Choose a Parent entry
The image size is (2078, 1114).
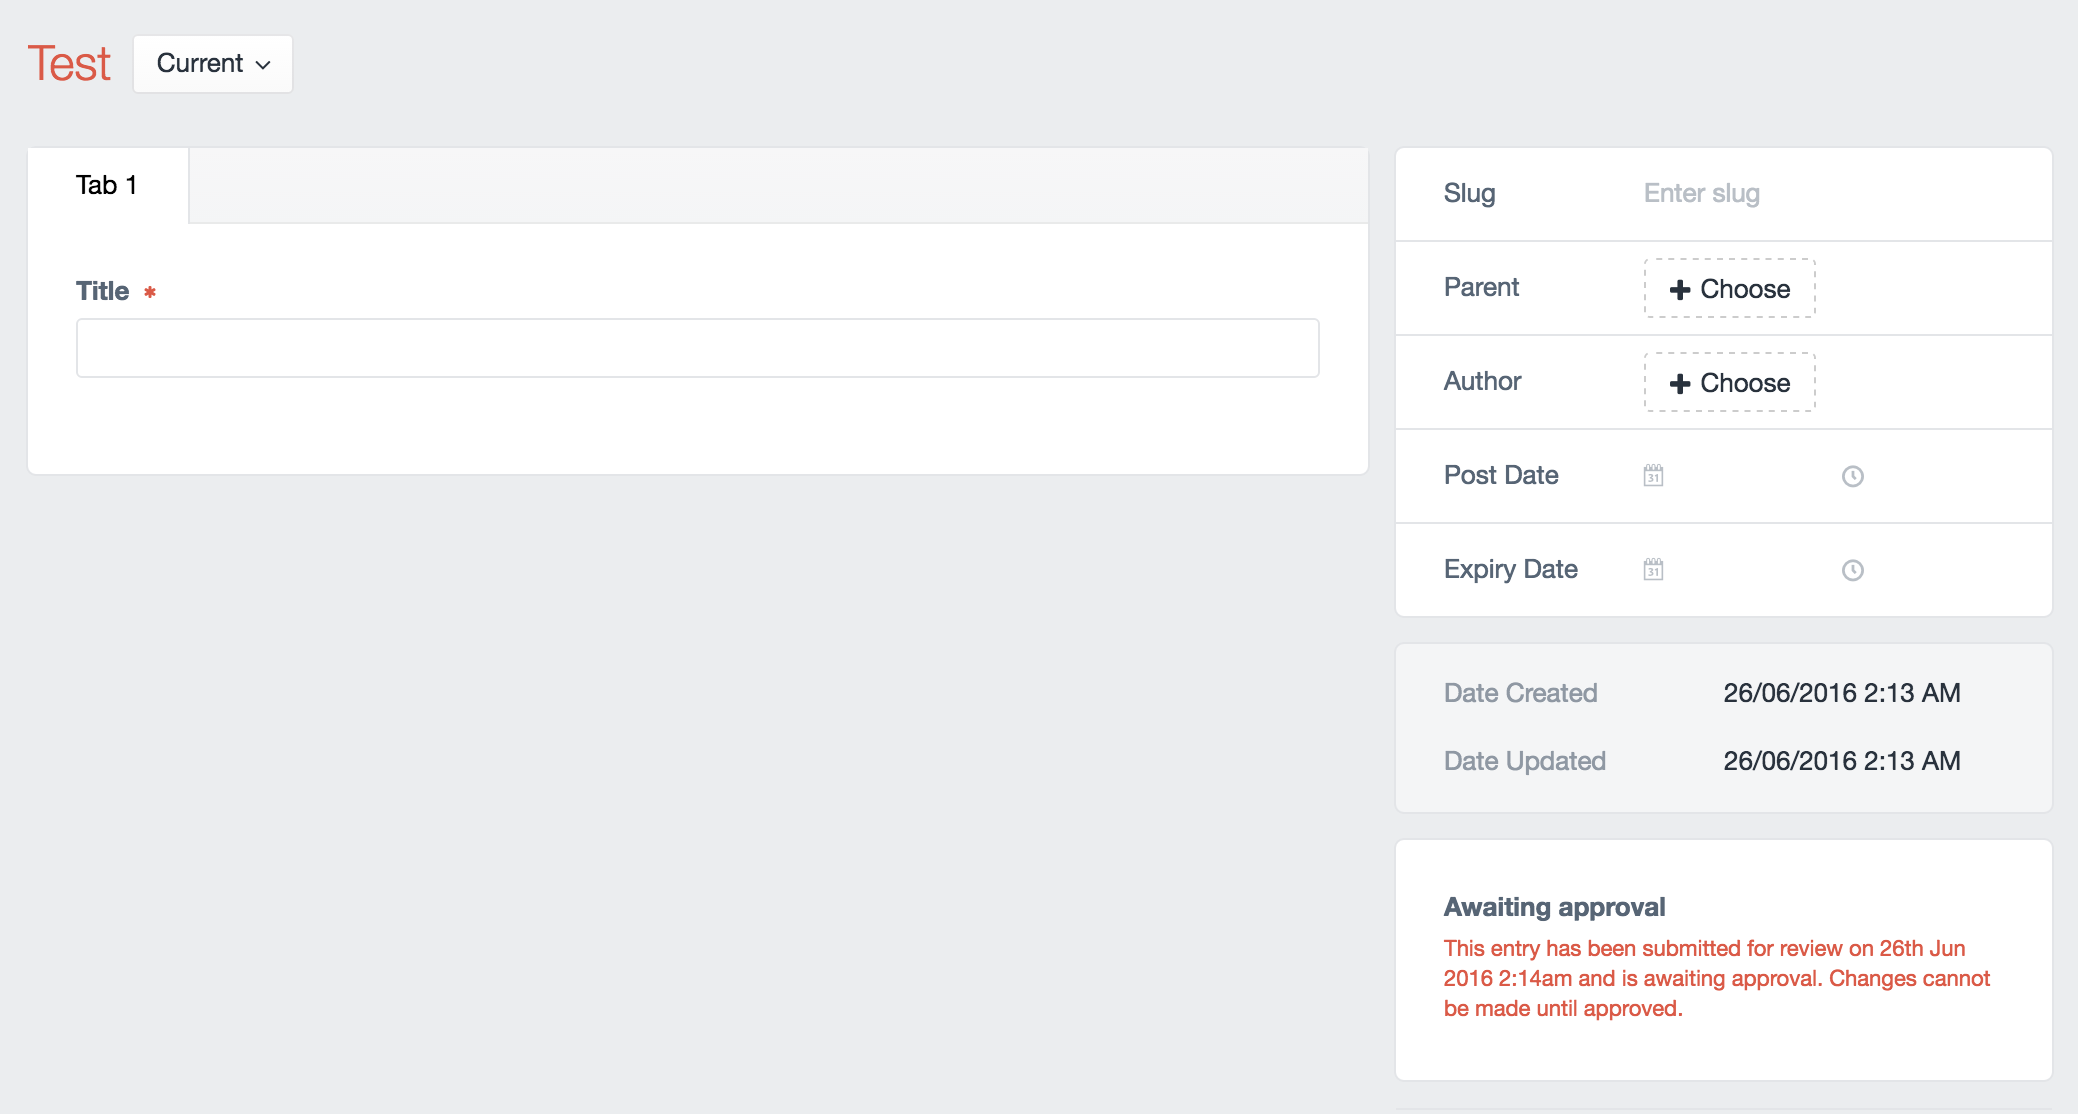[1729, 289]
